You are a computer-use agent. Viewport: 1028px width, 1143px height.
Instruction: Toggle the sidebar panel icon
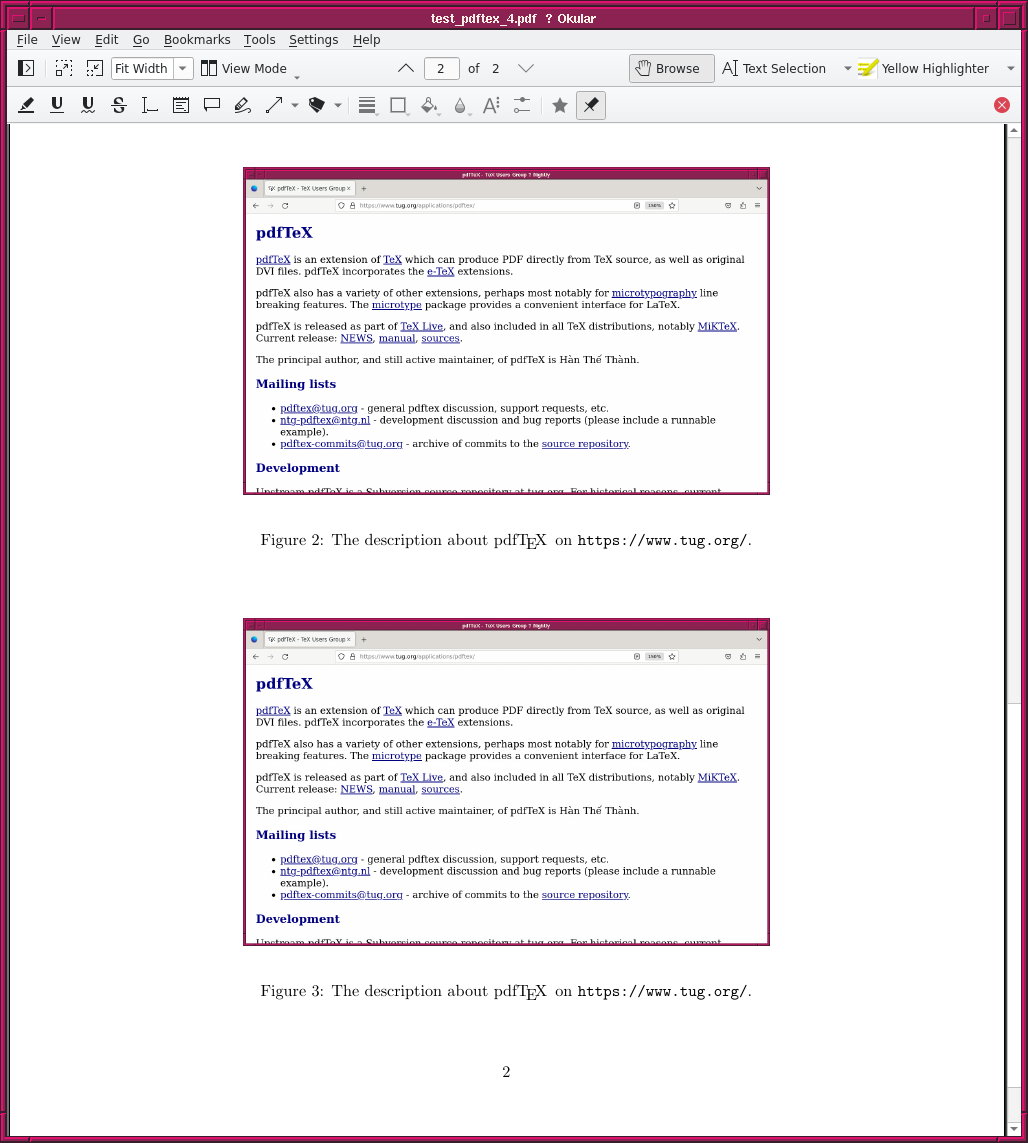point(27,68)
